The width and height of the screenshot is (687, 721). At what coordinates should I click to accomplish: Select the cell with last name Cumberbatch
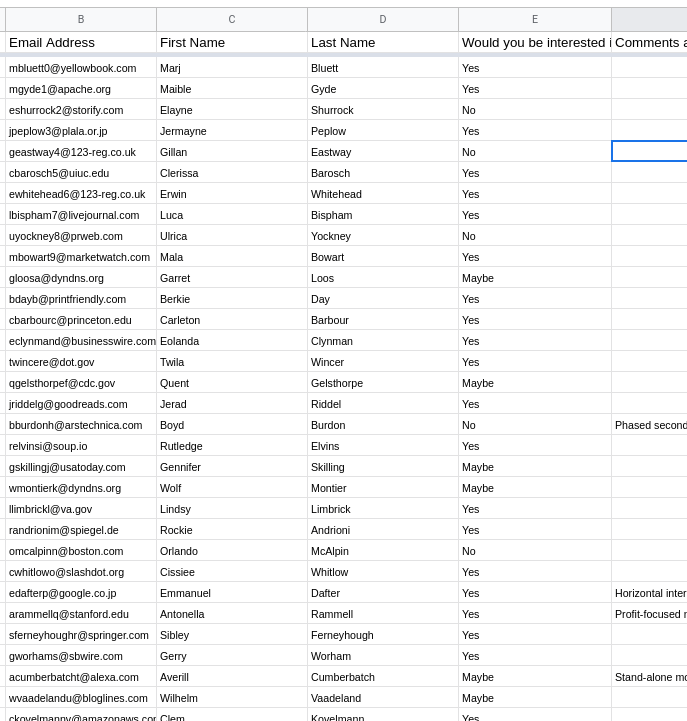383,677
